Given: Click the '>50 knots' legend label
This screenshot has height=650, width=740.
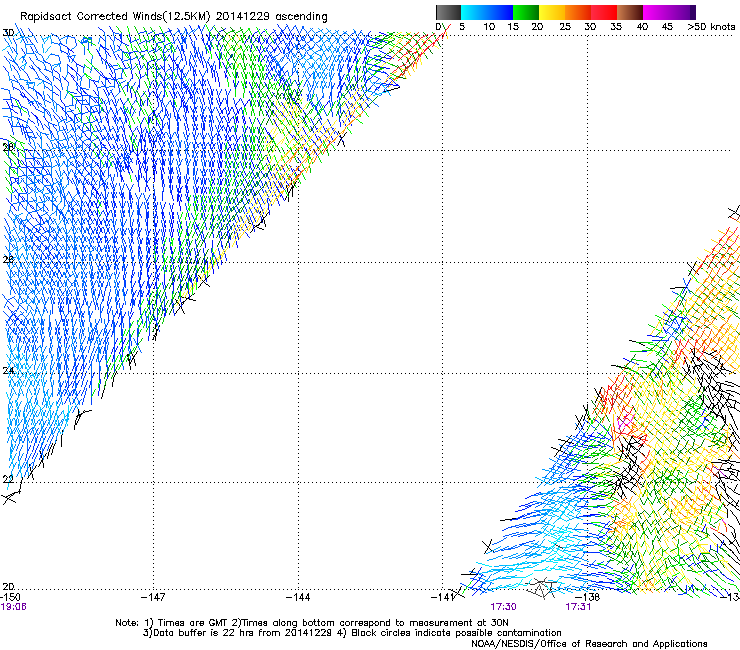Looking at the screenshot, I should tap(711, 27).
